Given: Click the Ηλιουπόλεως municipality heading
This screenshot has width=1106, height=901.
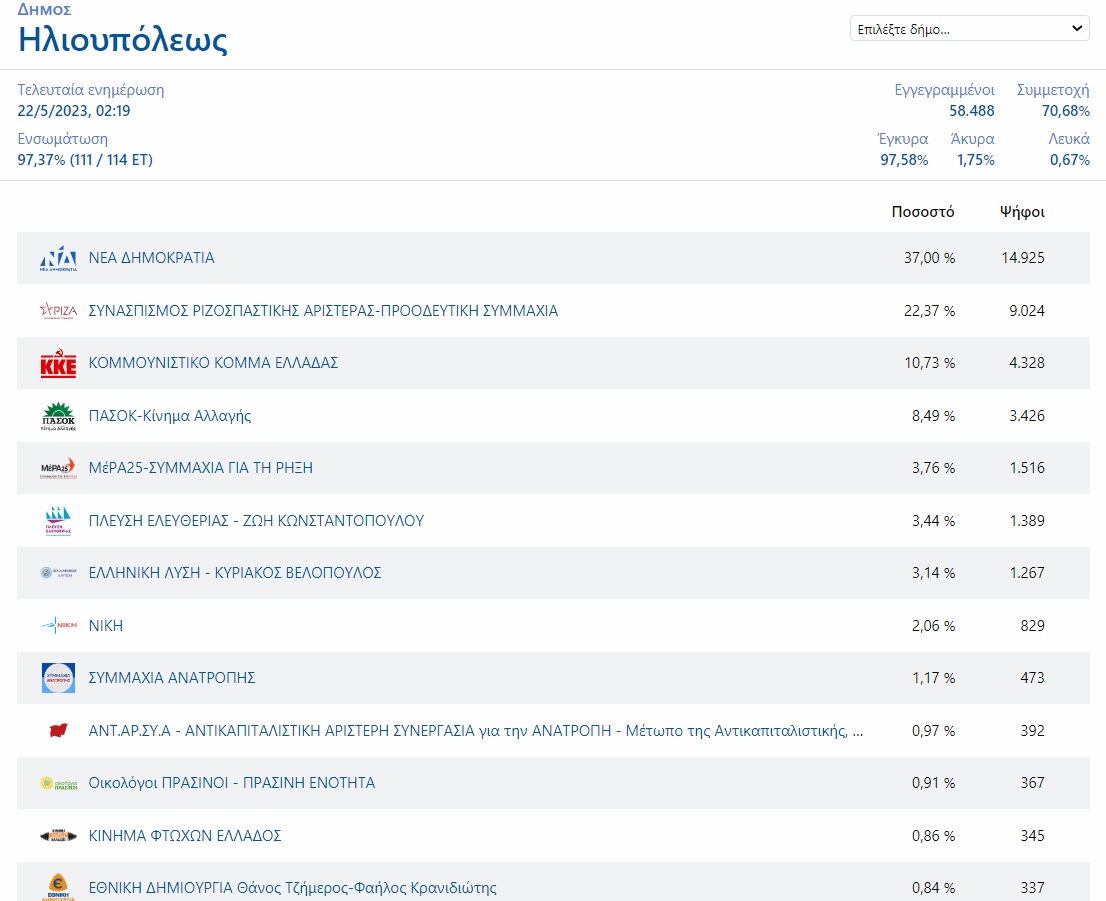Looking at the screenshot, I should (x=123, y=40).
